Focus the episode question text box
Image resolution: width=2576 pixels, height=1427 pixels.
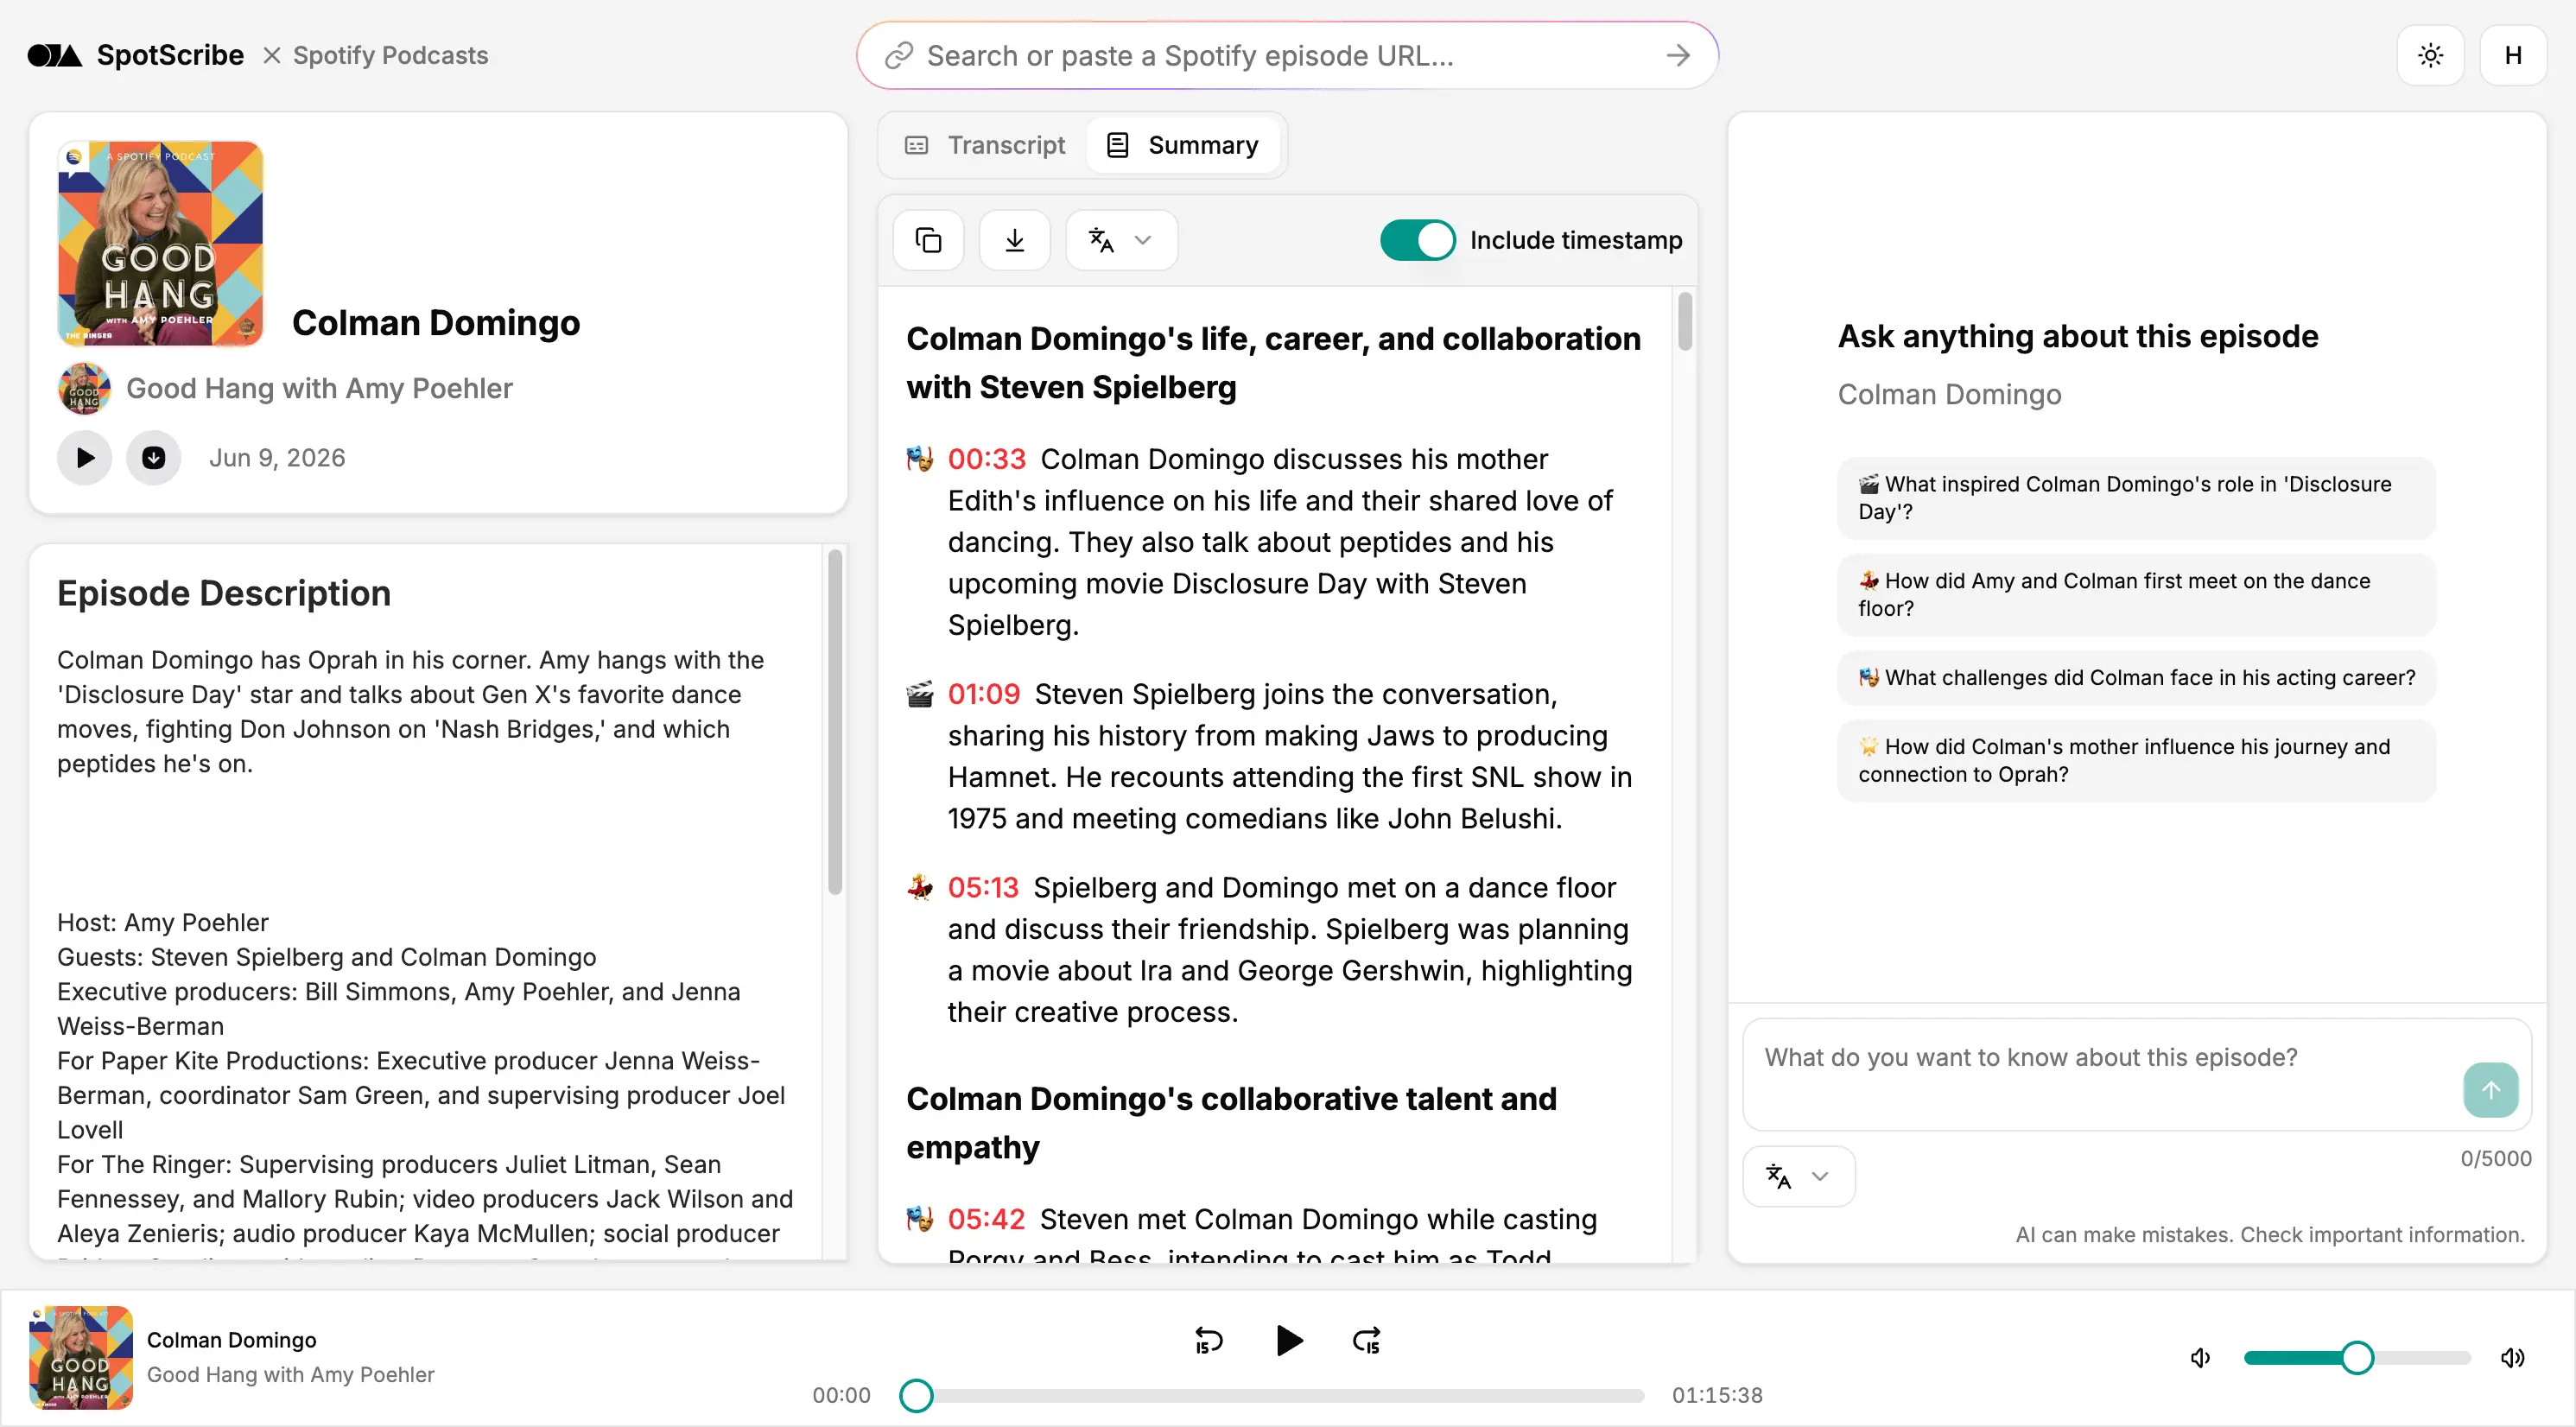(2100, 1074)
